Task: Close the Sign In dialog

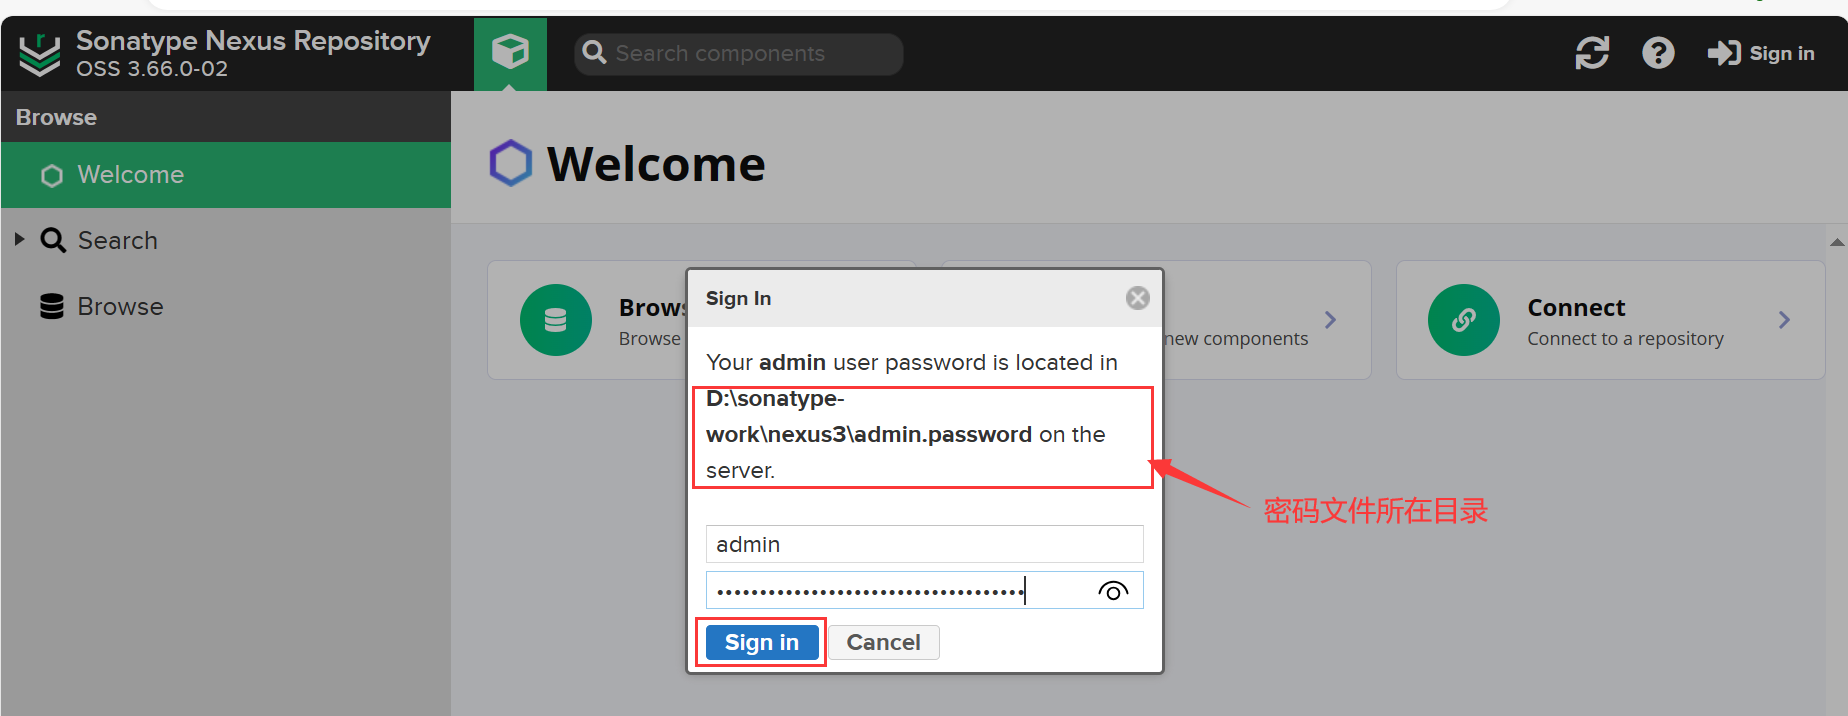Action: coord(1138,298)
